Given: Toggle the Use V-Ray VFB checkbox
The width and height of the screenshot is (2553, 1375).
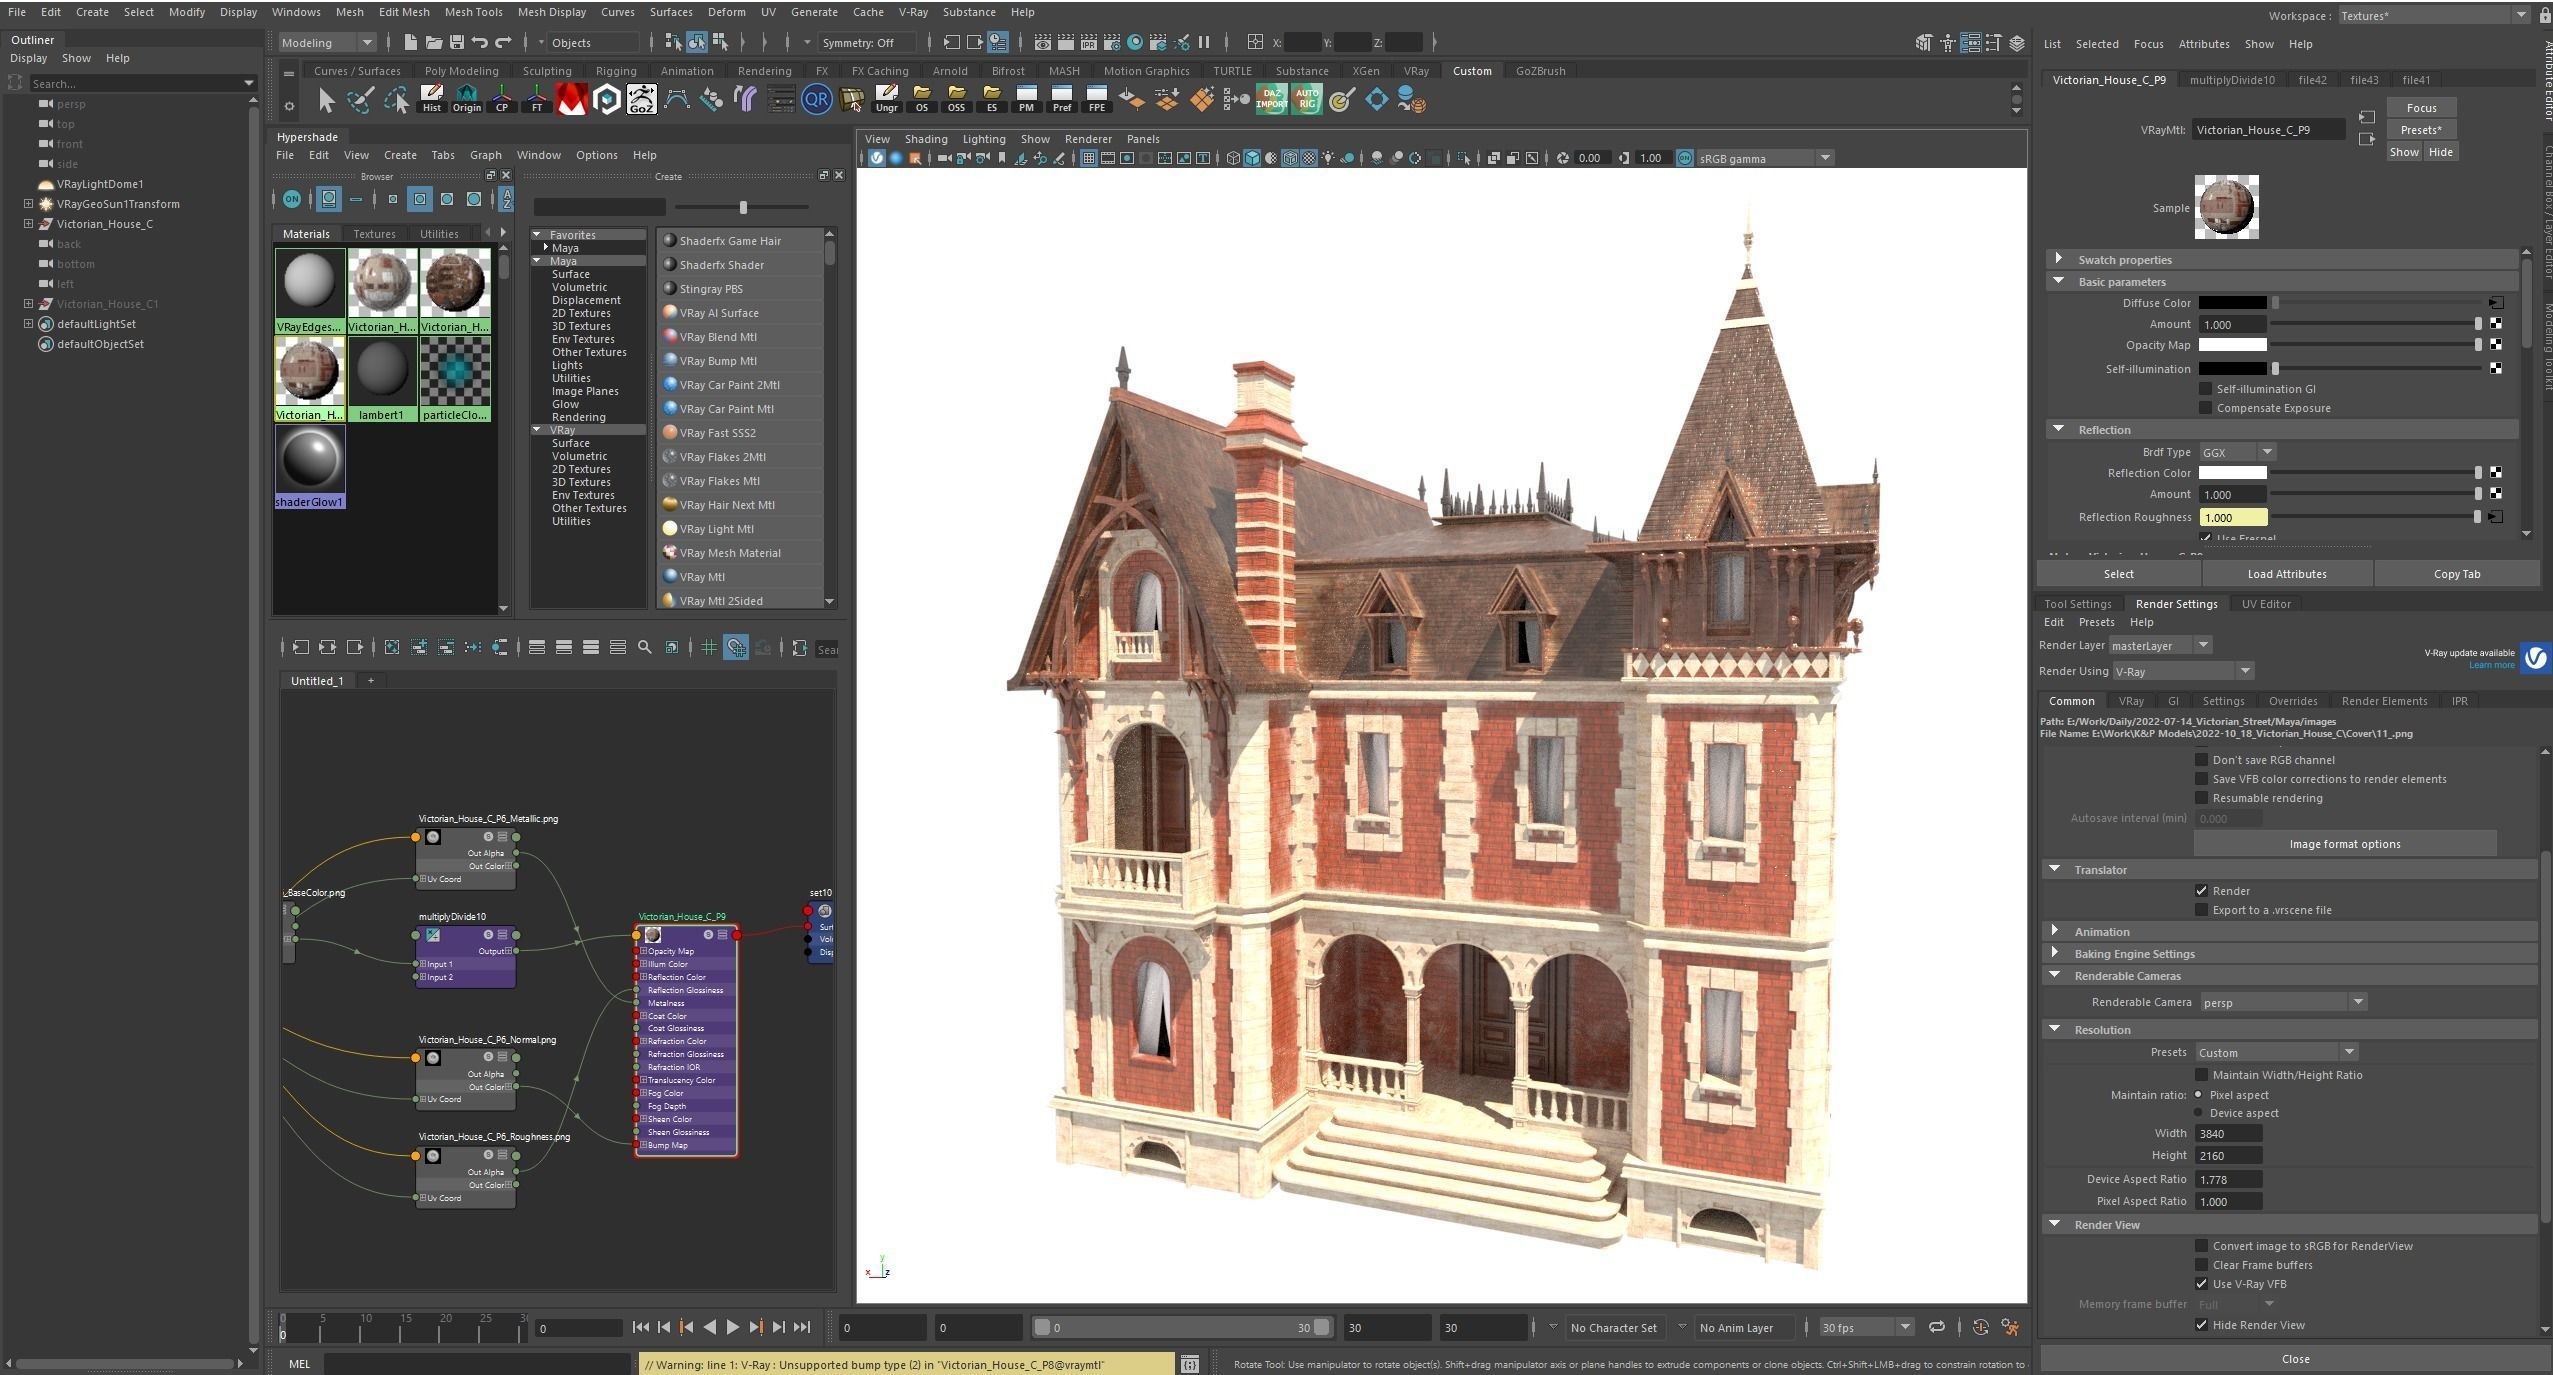Looking at the screenshot, I should point(2201,1284).
